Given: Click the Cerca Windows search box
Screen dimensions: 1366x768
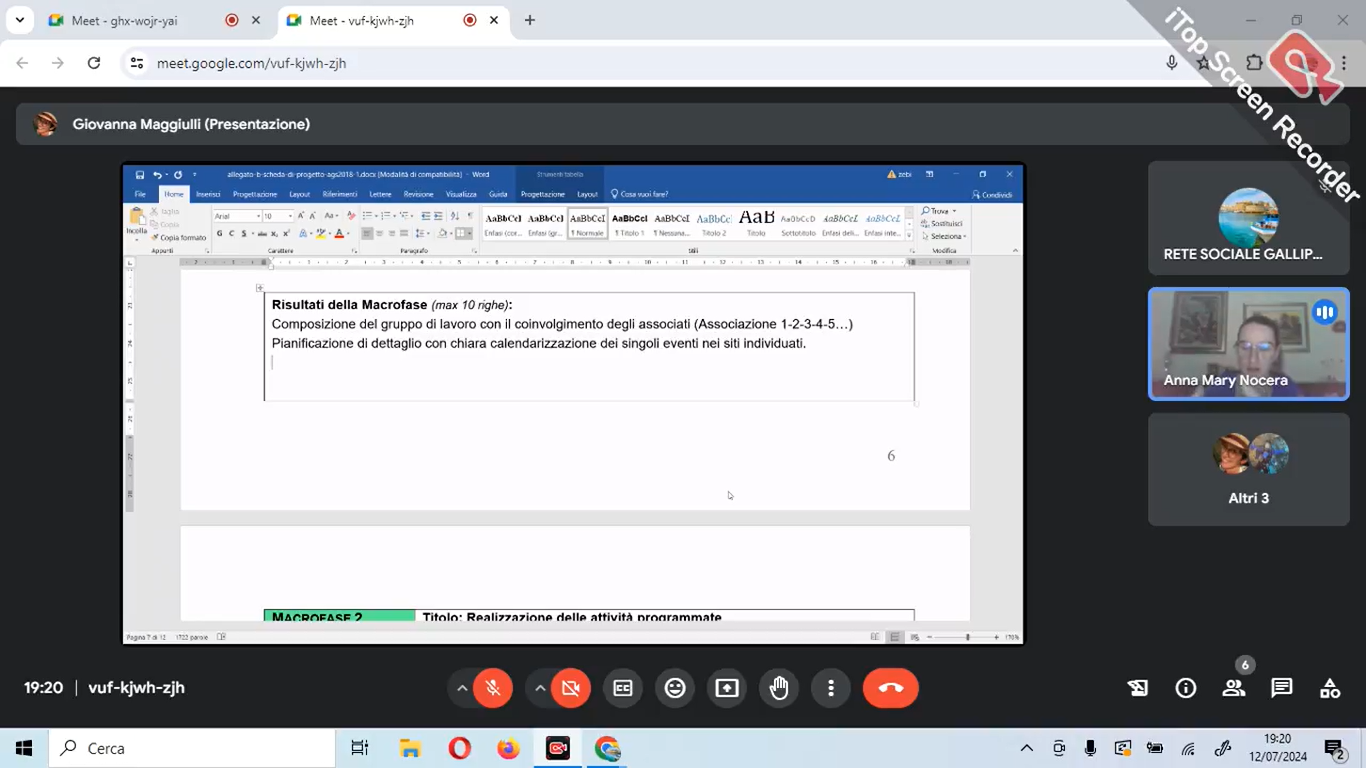Looking at the screenshot, I should pos(192,748).
